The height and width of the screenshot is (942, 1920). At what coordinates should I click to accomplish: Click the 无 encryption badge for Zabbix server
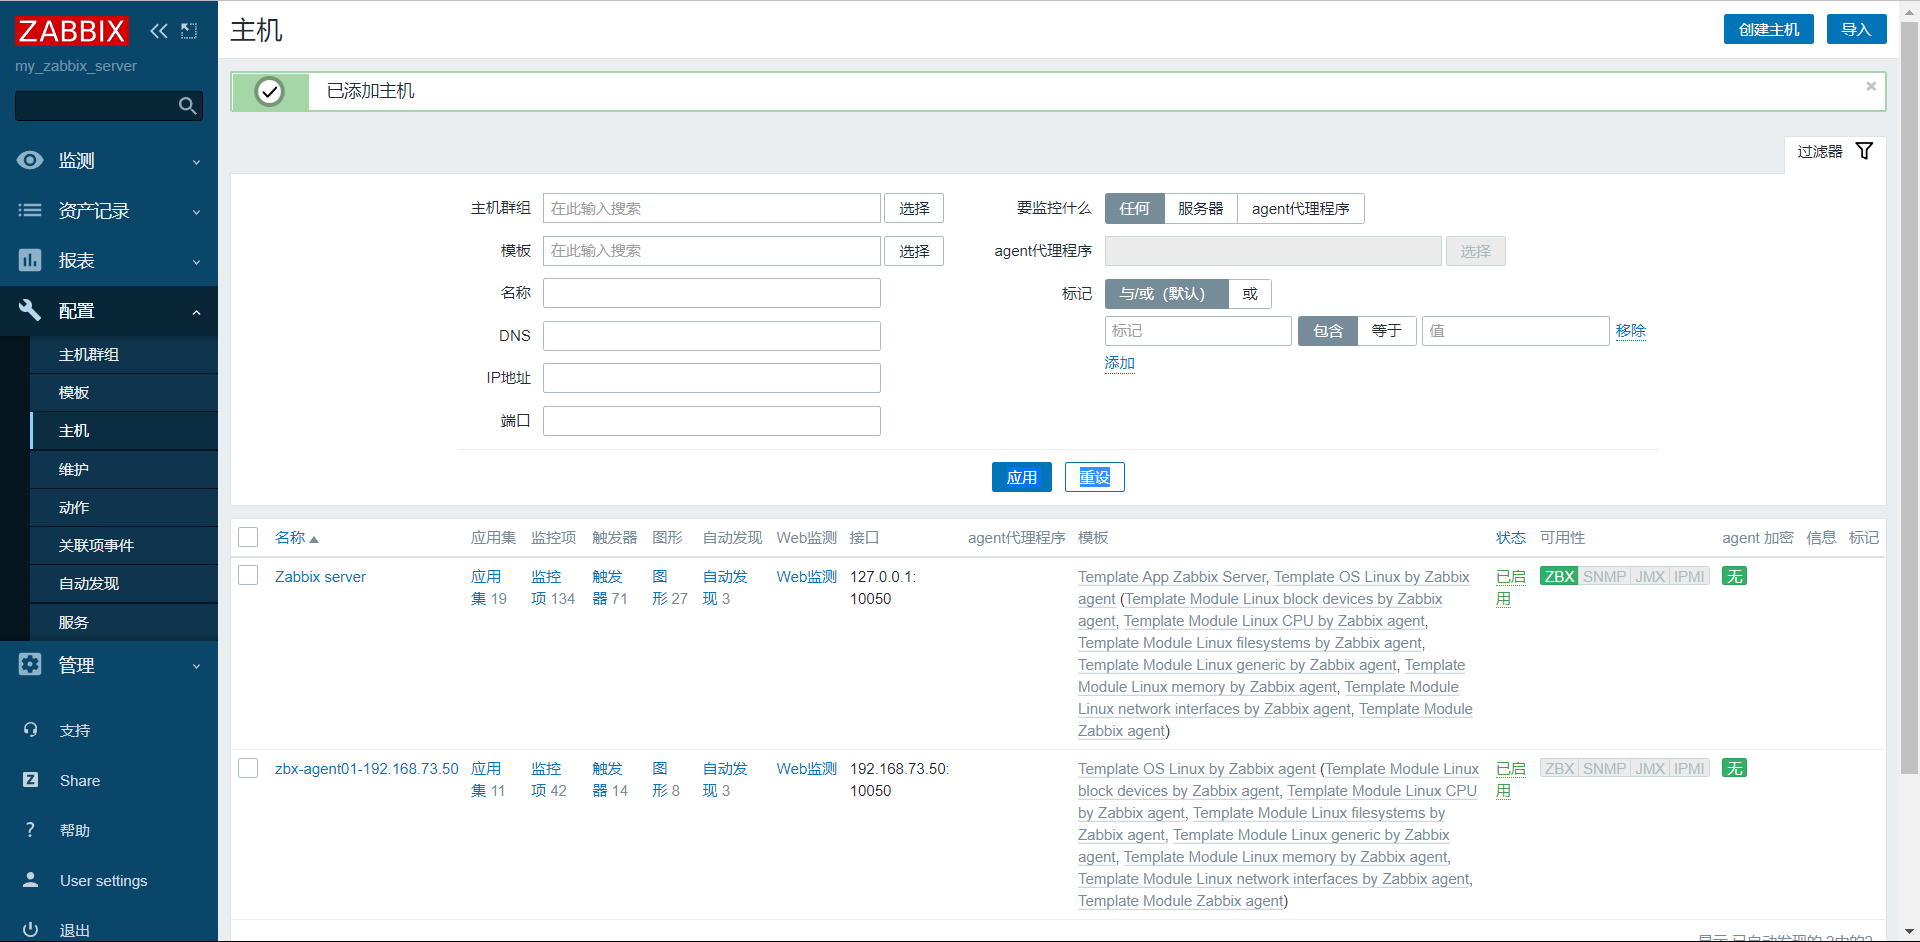point(1734,576)
